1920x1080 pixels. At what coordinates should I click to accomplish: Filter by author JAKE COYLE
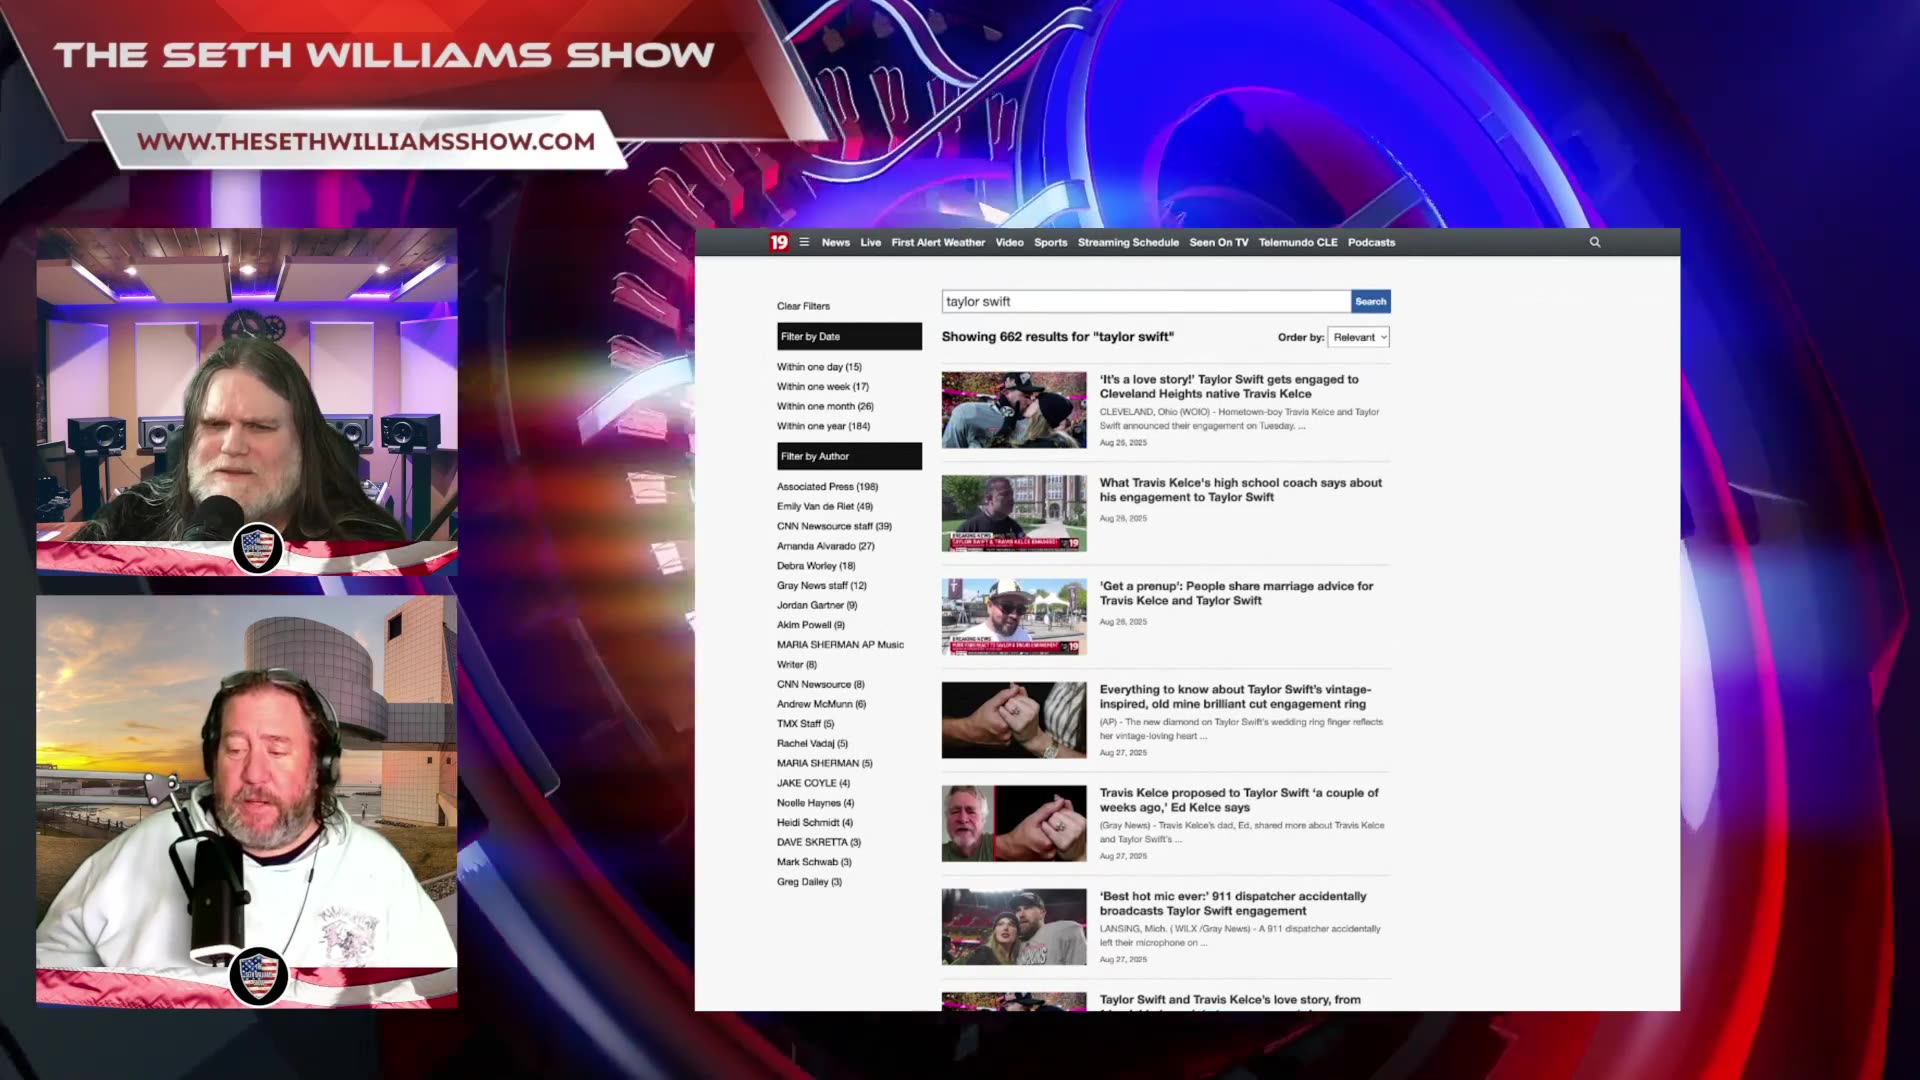pyautogui.click(x=813, y=783)
